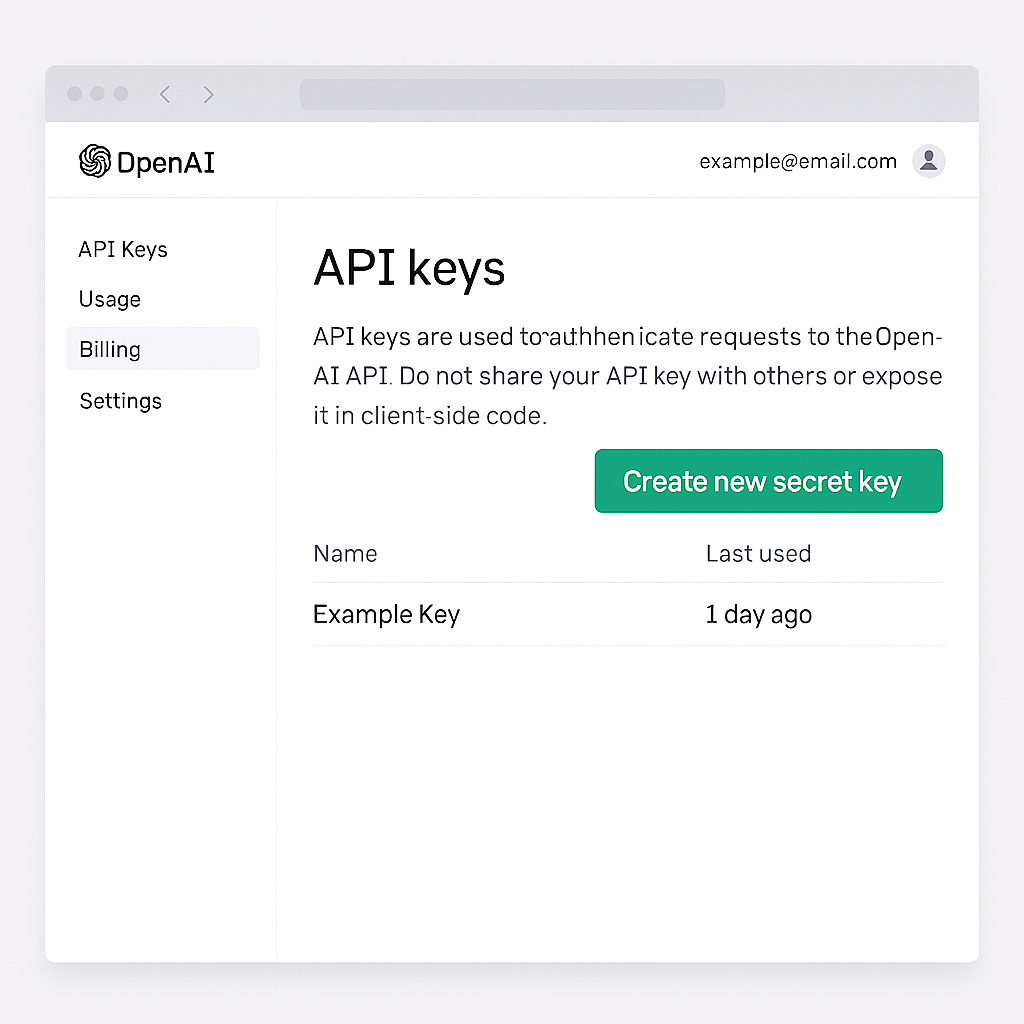
Task: Open the user avatar profile icon
Action: coord(929,161)
